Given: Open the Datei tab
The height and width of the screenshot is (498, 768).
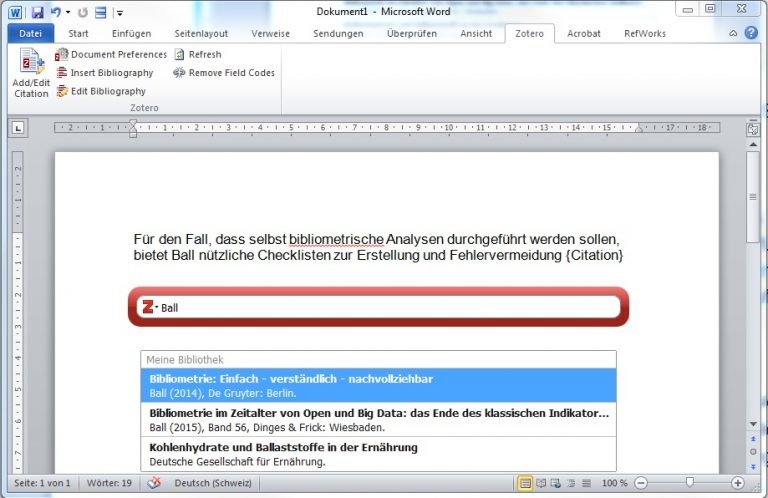Looking at the screenshot, I should (30, 33).
